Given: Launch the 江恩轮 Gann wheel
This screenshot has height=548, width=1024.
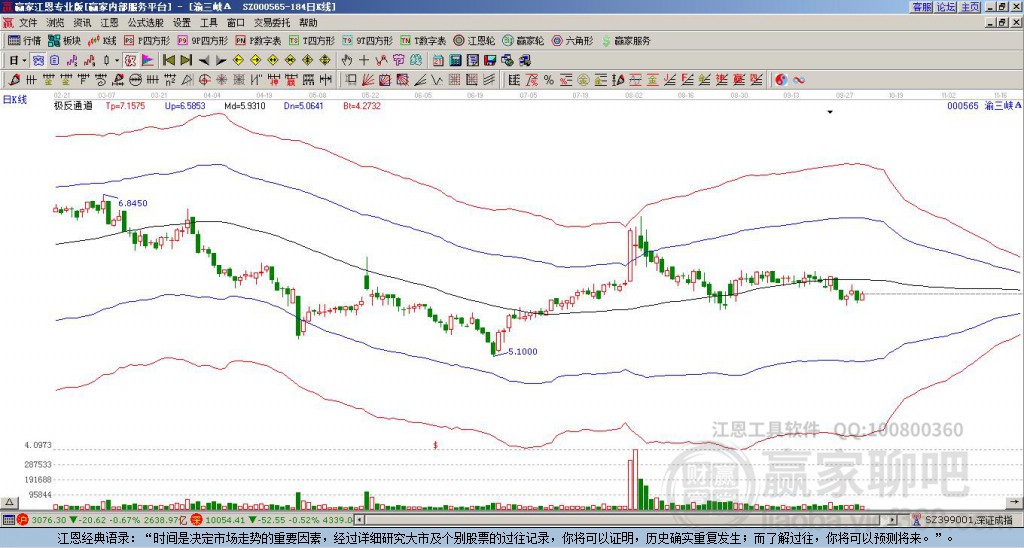Looking at the screenshot, I should point(474,40).
